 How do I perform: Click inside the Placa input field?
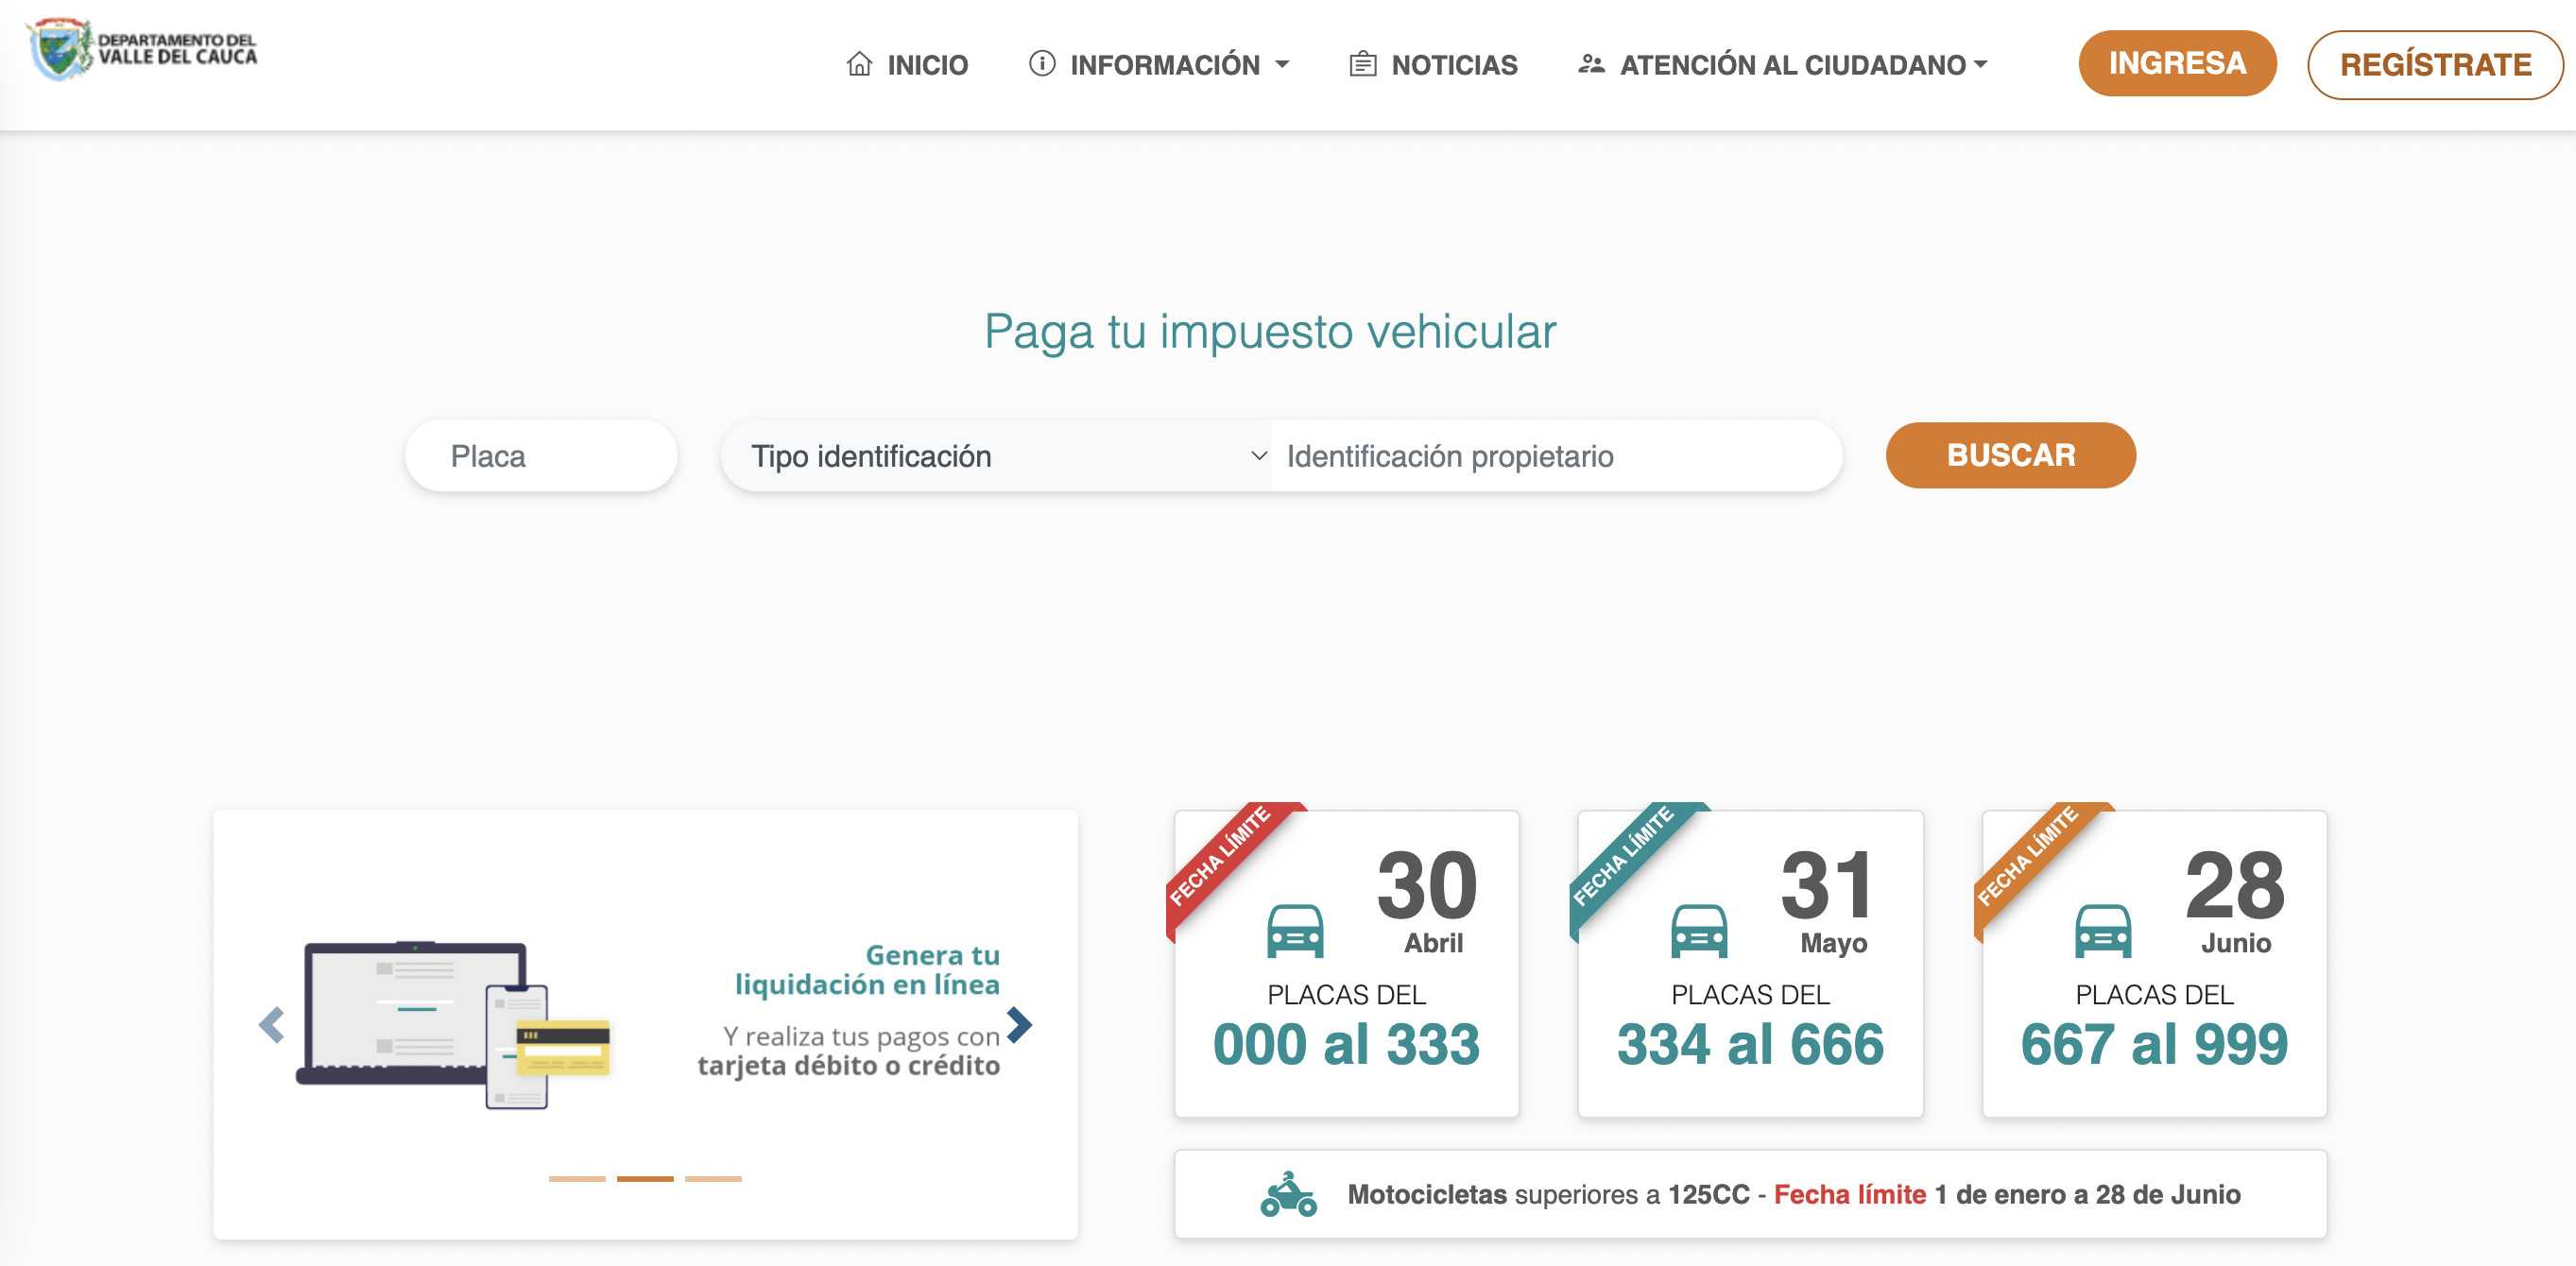541,455
